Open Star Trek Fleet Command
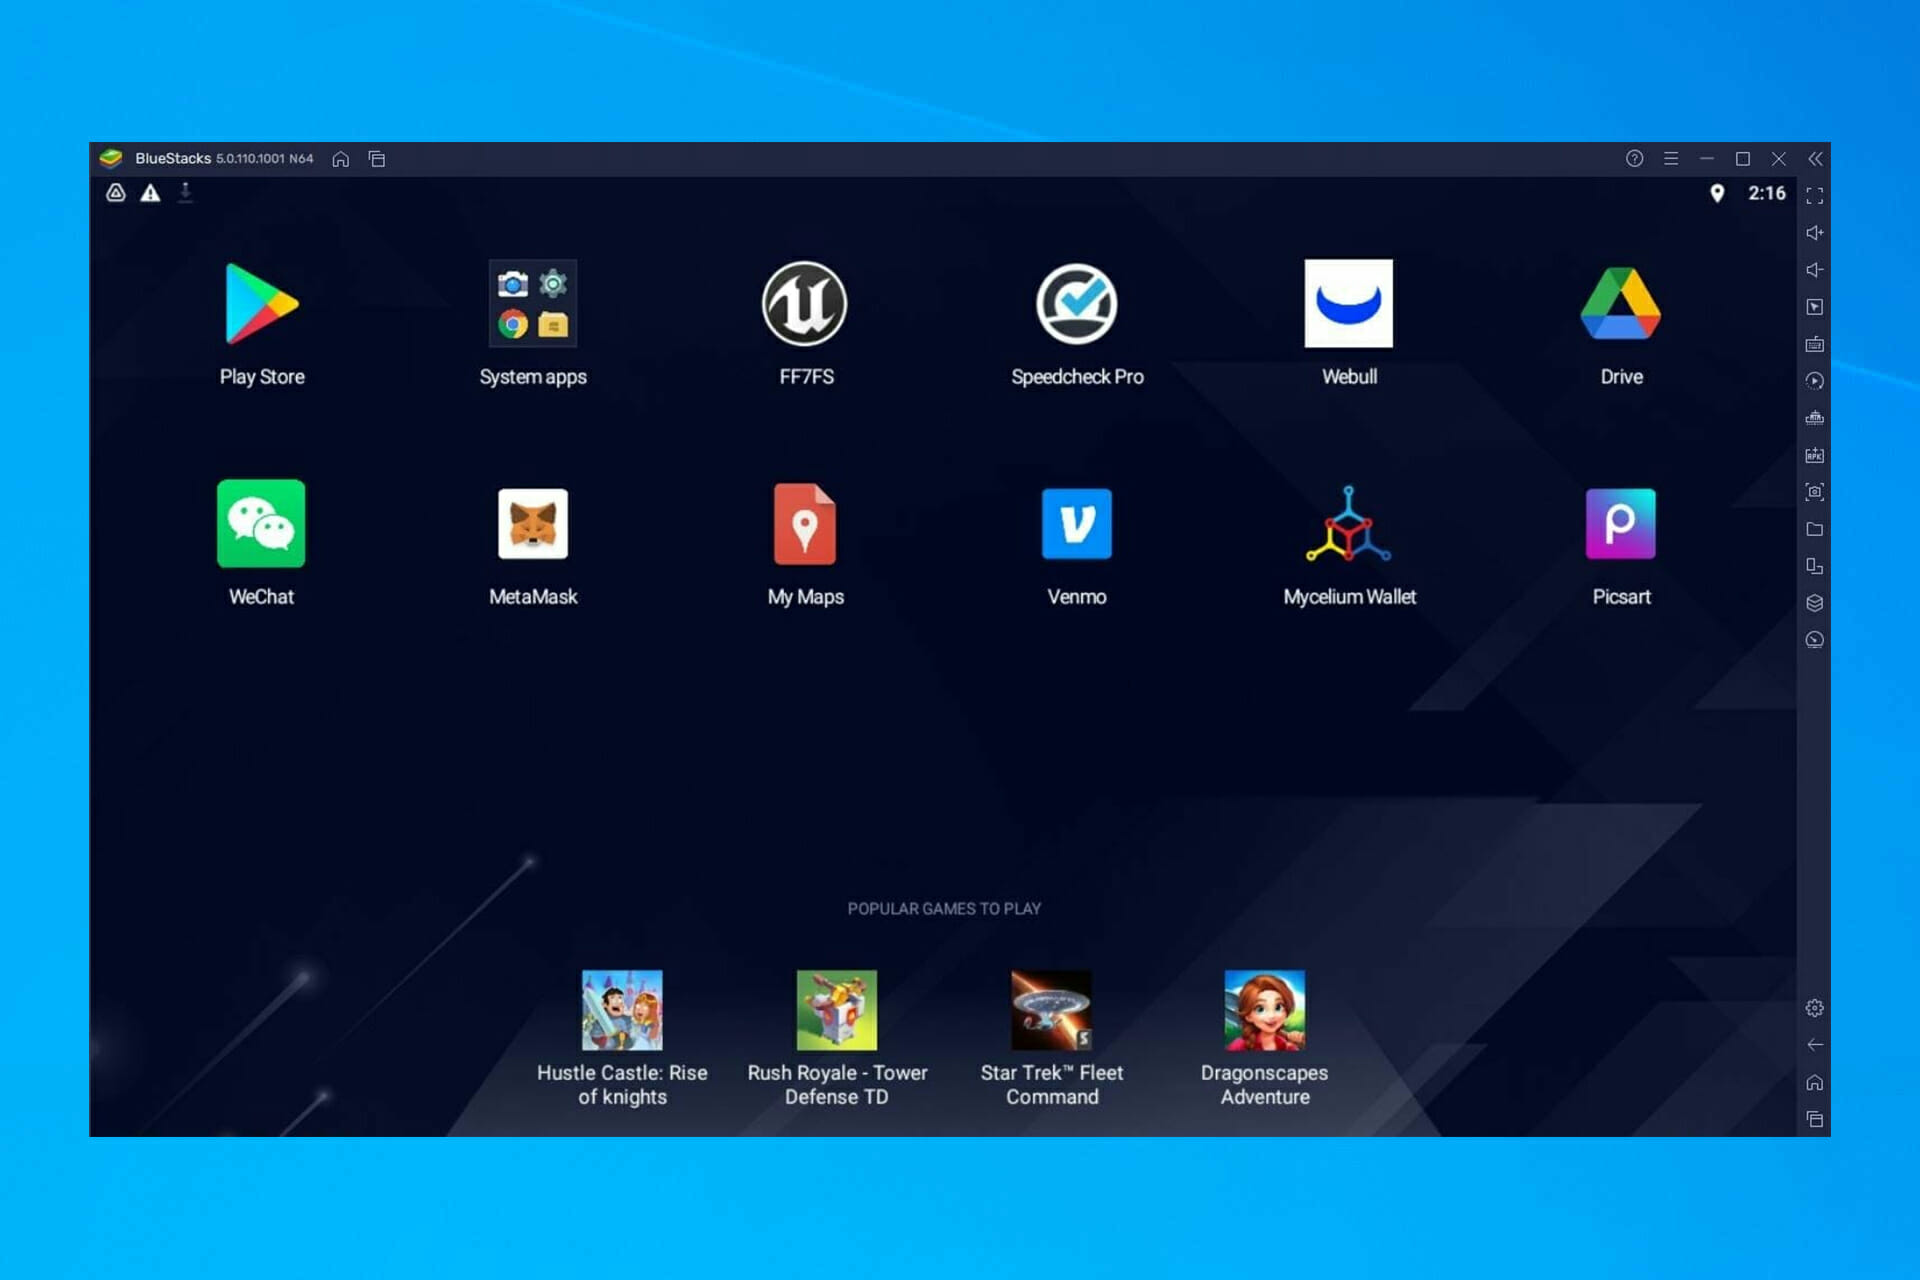Image resolution: width=1920 pixels, height=1280 pixels. point(1051,1038)
